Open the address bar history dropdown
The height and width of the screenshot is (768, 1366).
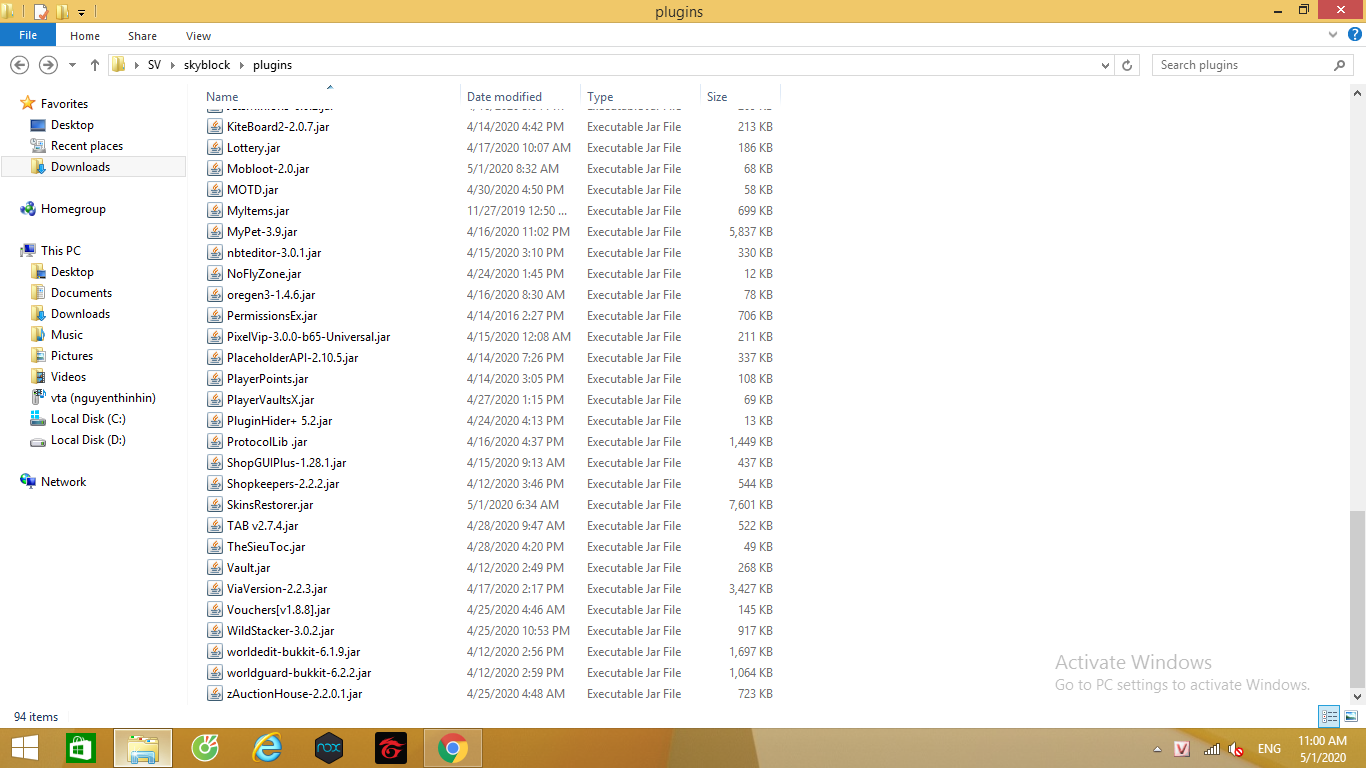pos(1105,65)
